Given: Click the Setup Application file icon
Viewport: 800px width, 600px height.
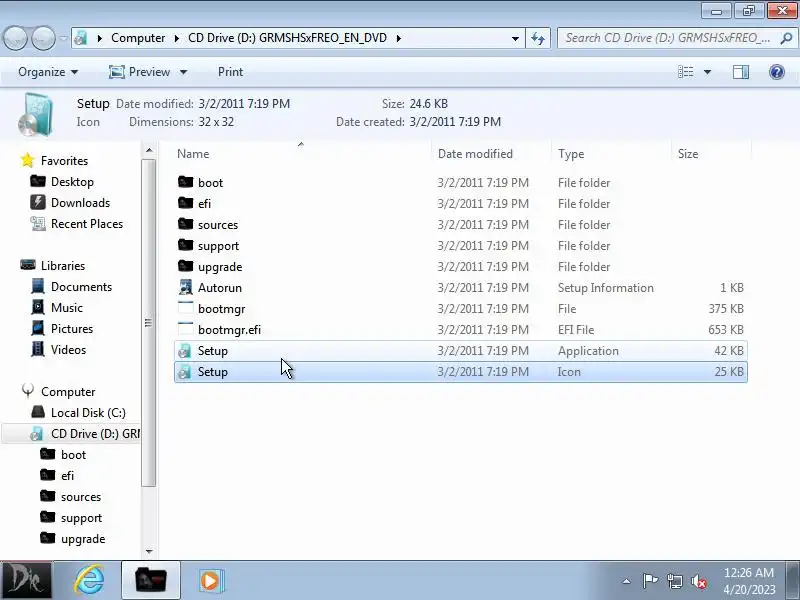Looking at the screenshot, I should 185,351.
